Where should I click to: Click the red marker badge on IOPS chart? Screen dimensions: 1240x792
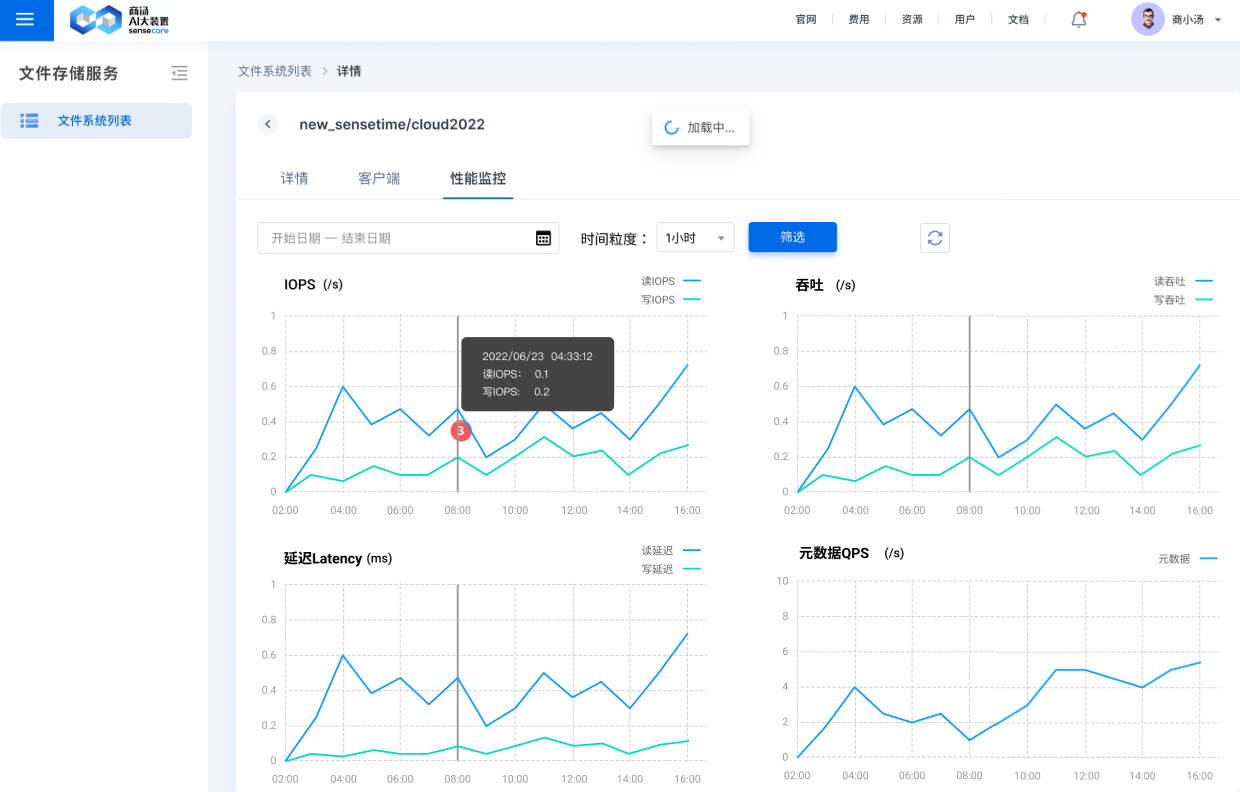[x=460, y=431]
